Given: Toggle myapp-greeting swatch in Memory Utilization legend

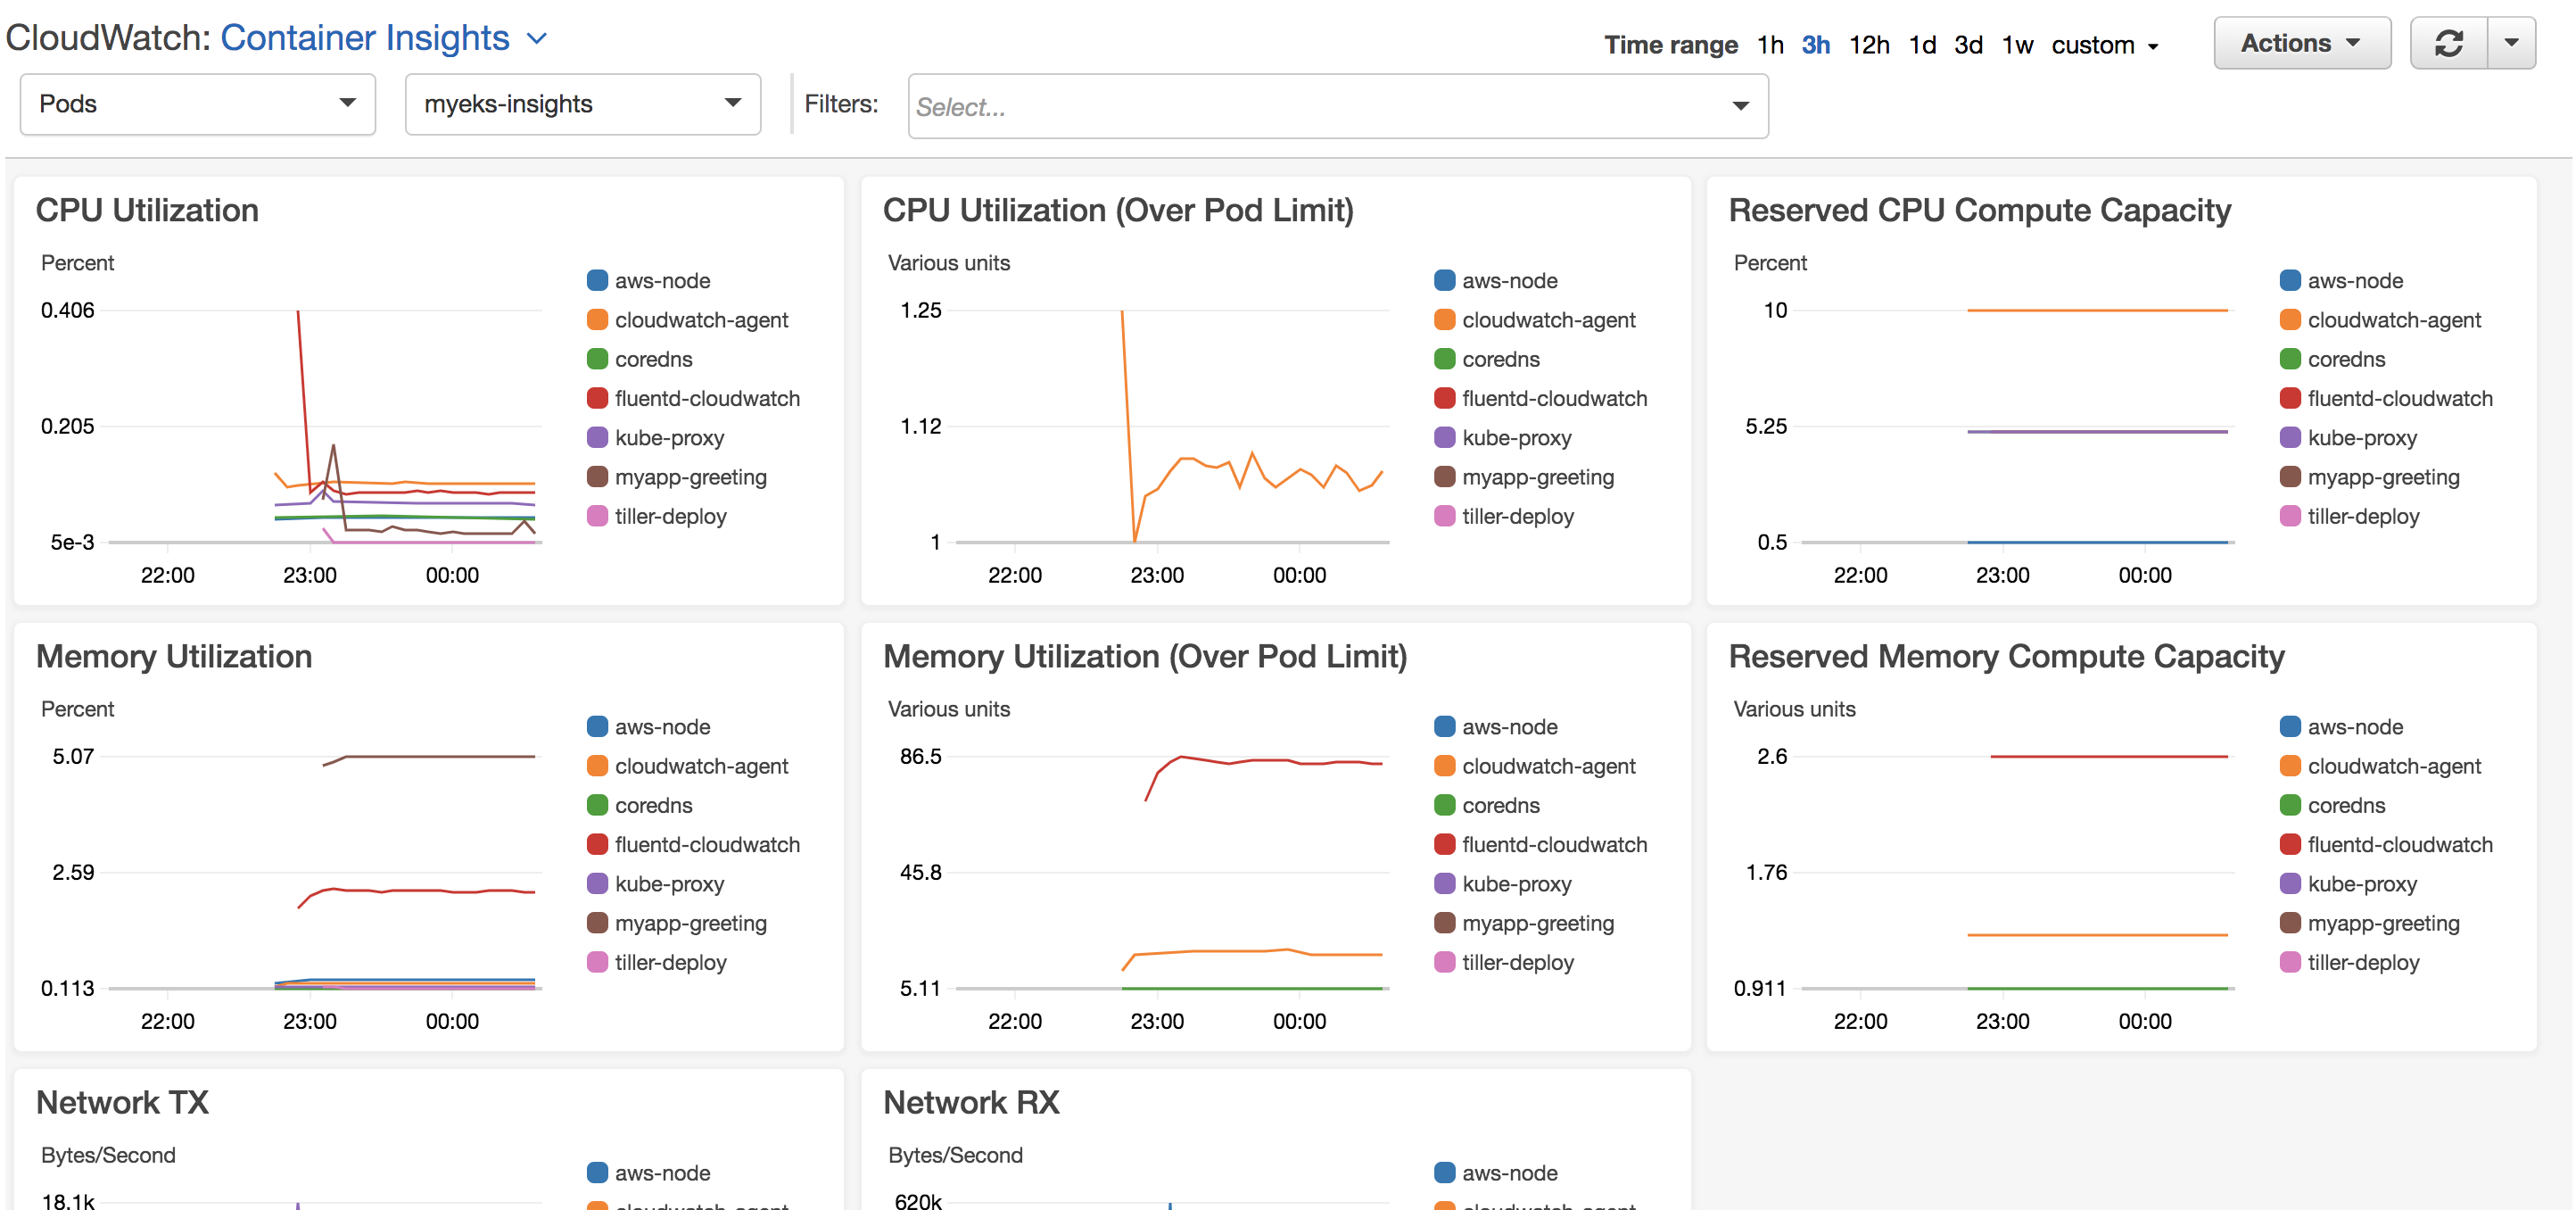Looking at the screenshot, I should (597, 922).
